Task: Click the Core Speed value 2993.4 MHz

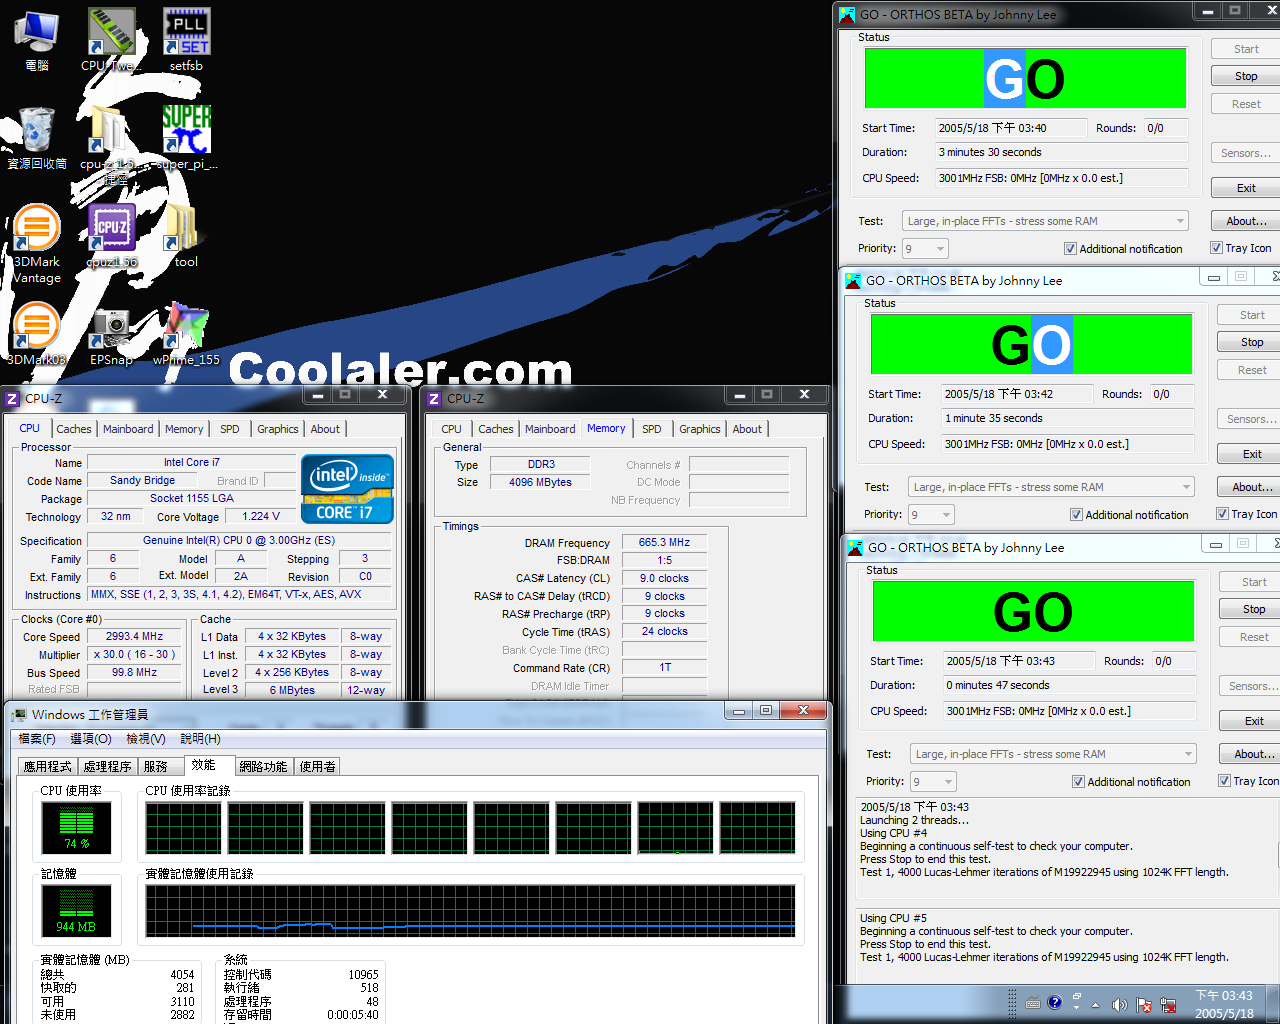Action: pos(135,636)
